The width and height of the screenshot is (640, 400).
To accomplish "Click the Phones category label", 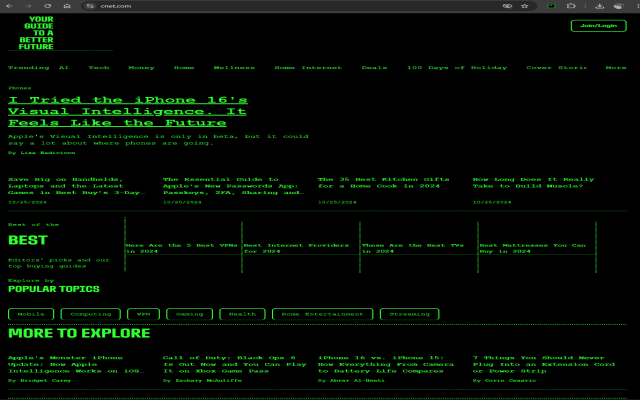I will (x=20, y=88).
